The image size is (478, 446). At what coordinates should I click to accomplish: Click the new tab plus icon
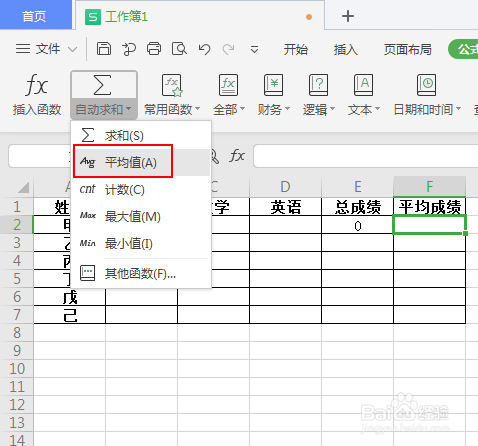[x=348, y=16]
